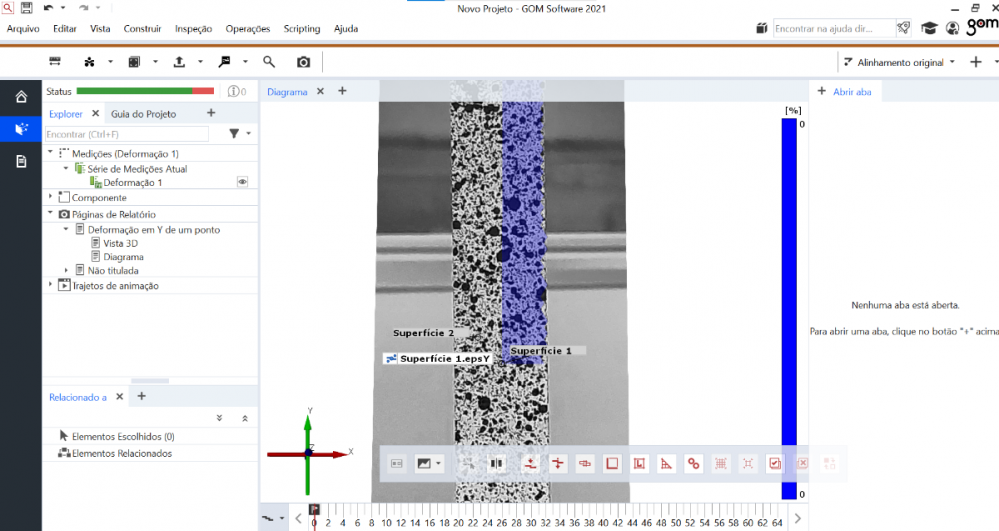Click the magnifier search icon in the toolbar

(x=269, y=62)
